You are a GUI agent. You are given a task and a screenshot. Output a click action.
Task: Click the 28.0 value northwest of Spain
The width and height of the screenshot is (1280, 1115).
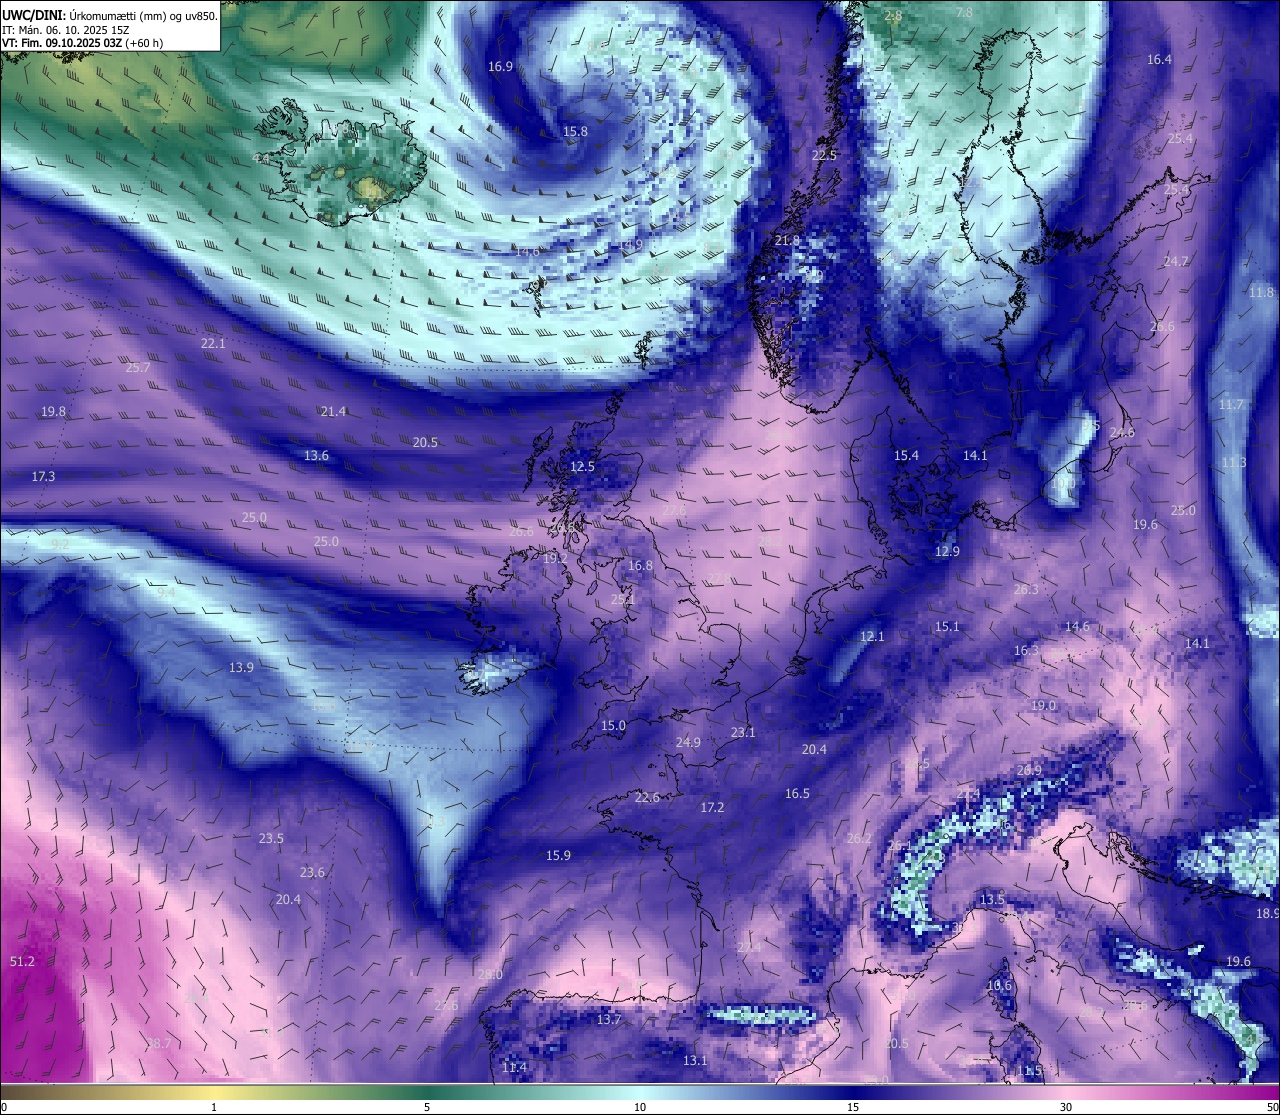pos(490,975)
